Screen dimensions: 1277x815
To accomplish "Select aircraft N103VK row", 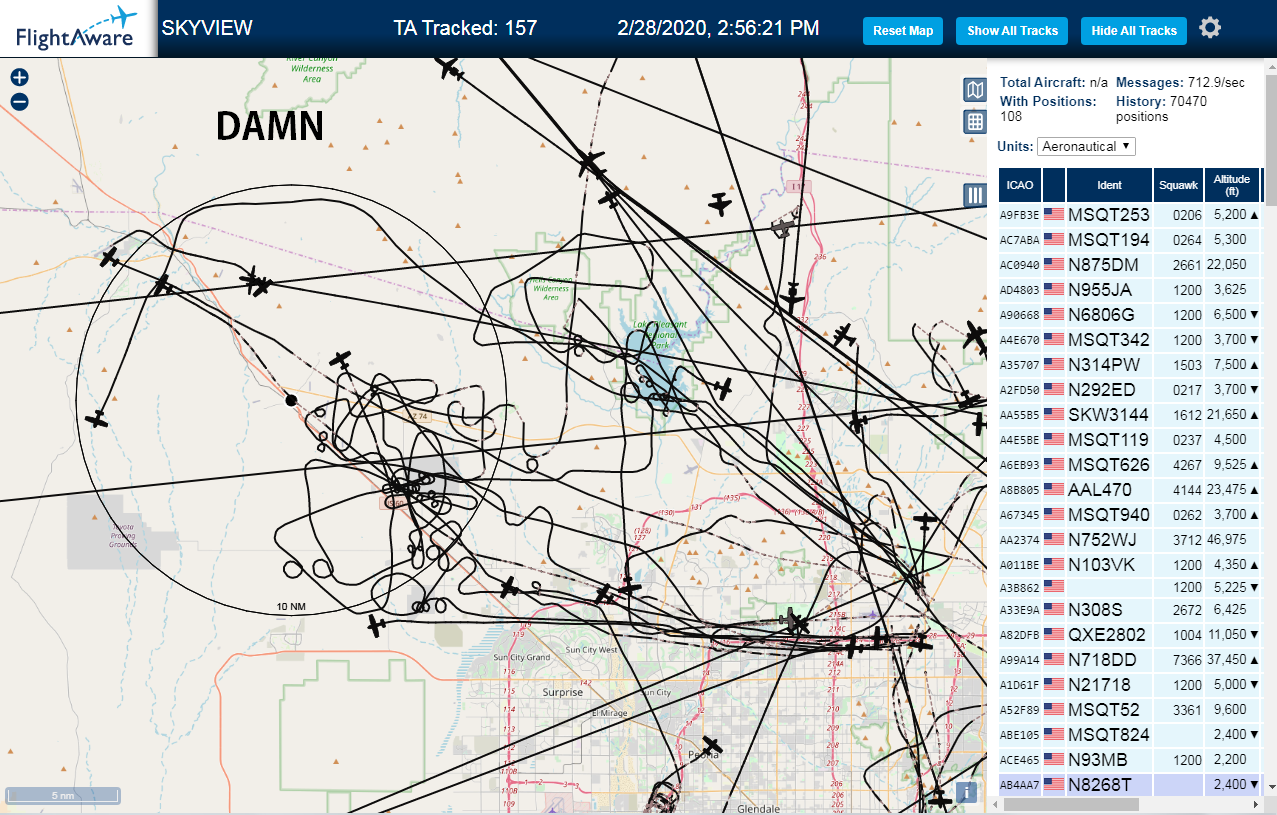I will click(x=1130, y=564).
